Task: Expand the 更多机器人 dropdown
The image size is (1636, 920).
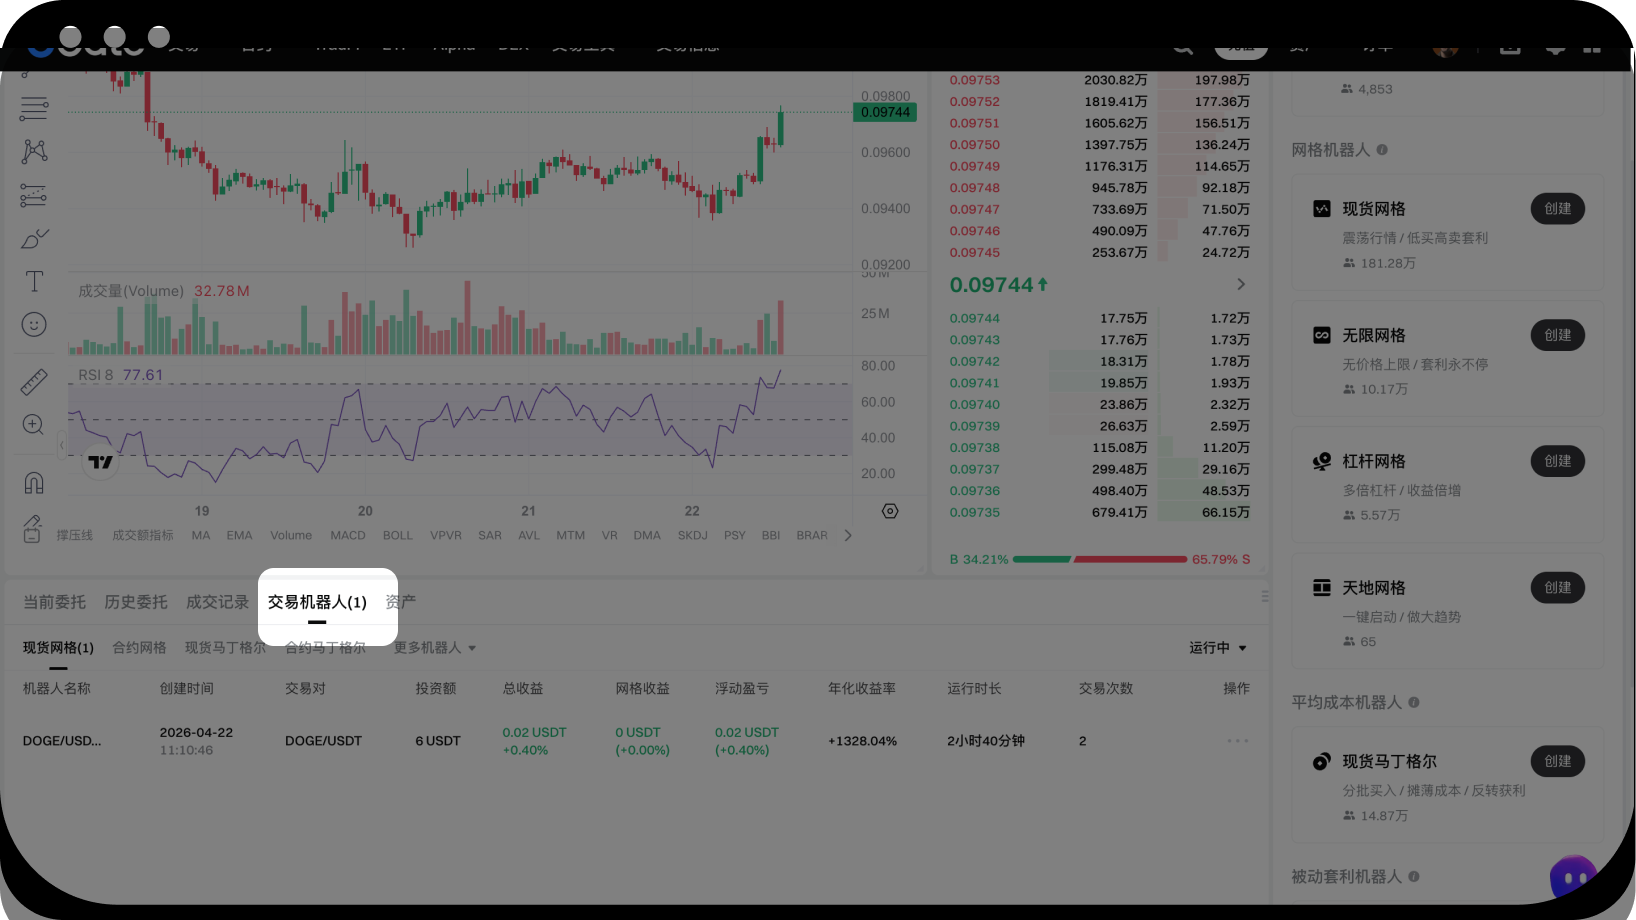Action: (x=434, y=648)
